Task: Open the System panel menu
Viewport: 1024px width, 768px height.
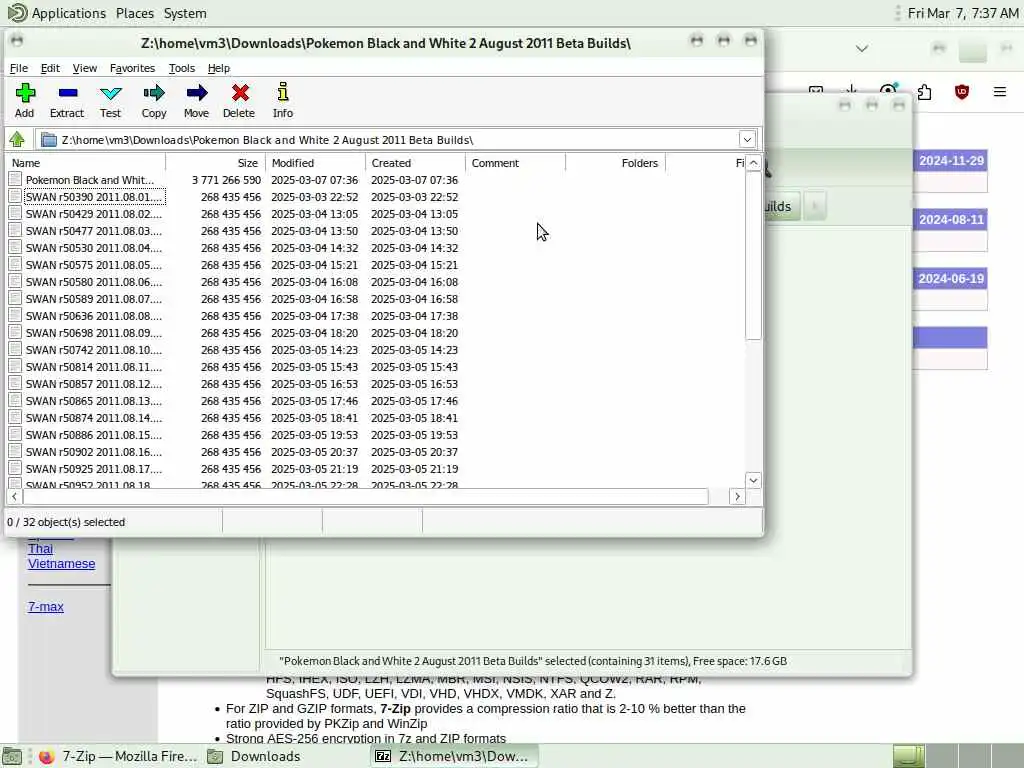Action: (185, 13)
